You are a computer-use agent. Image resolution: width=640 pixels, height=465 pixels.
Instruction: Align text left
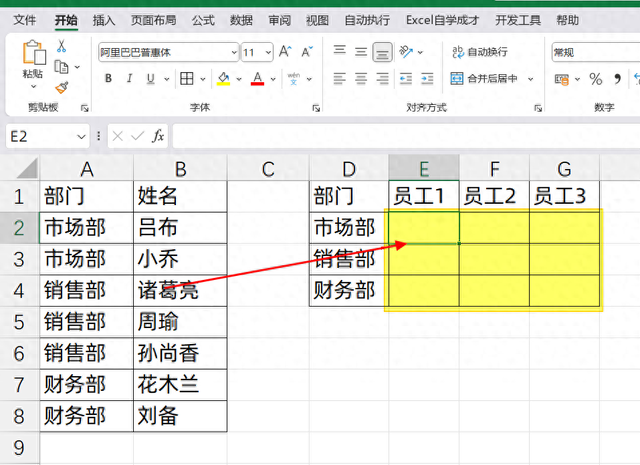point(340,78)
